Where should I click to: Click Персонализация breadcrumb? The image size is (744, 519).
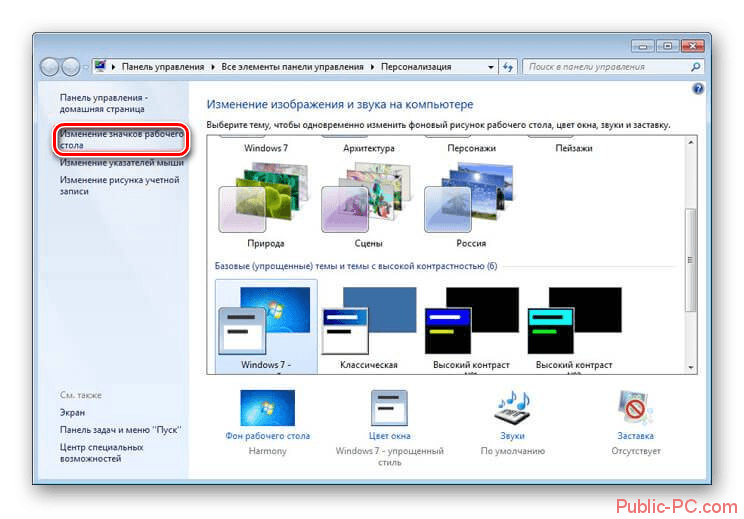click(416, 67)
